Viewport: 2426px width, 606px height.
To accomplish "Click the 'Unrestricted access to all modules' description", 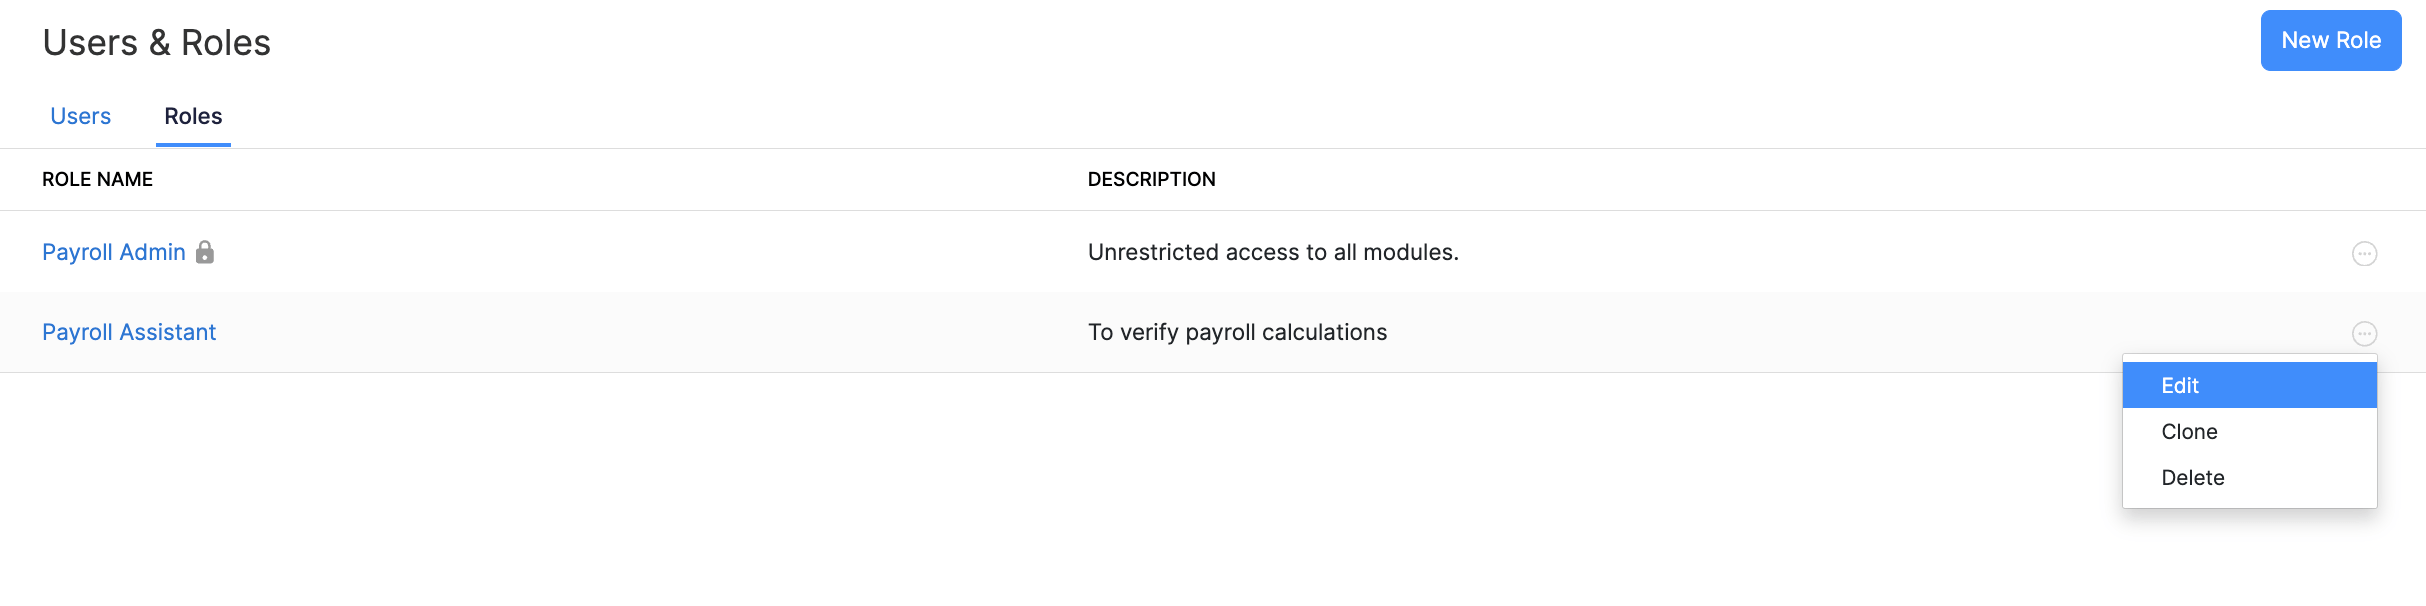I will pos(1273,252).
